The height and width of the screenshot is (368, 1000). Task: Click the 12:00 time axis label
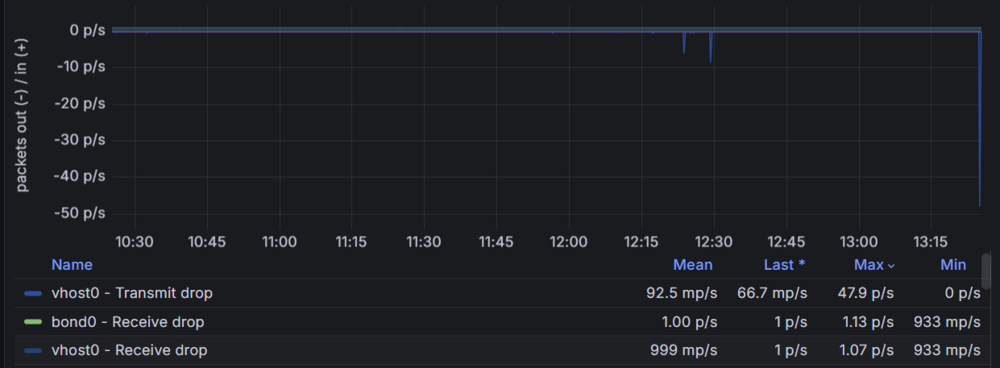coord(568,242)
